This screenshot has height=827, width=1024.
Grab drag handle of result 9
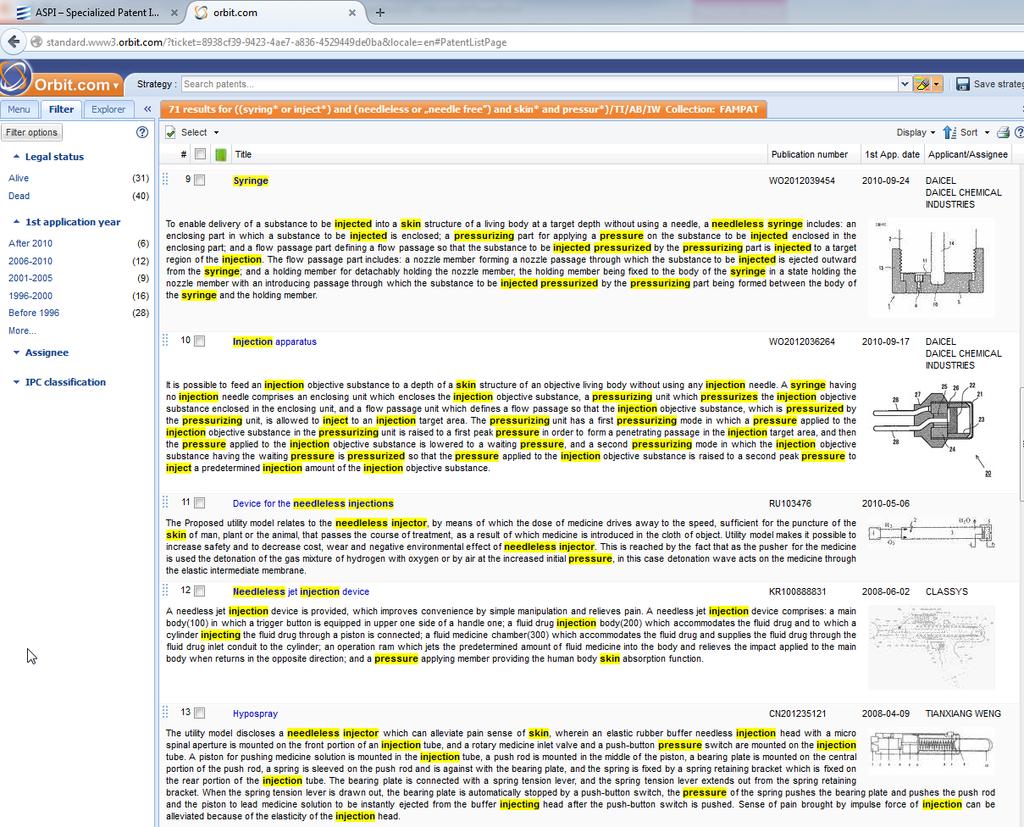pos(165,178)
